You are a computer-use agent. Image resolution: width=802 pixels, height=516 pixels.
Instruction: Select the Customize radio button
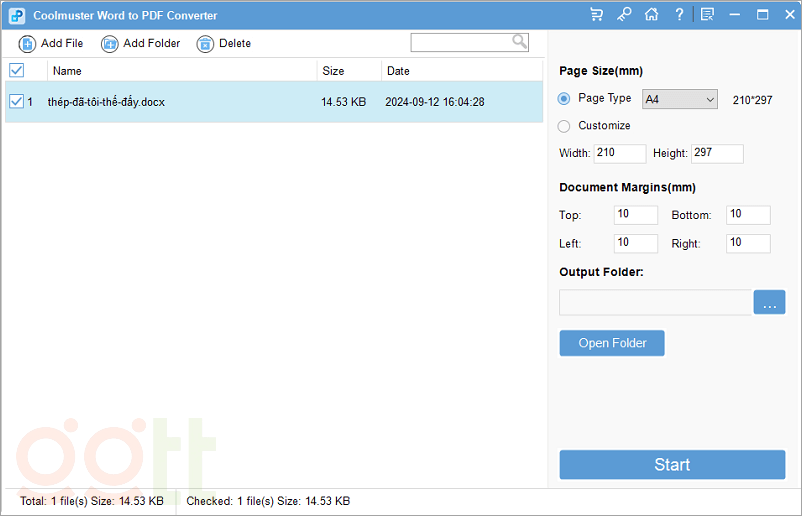(x=564, y=126)
